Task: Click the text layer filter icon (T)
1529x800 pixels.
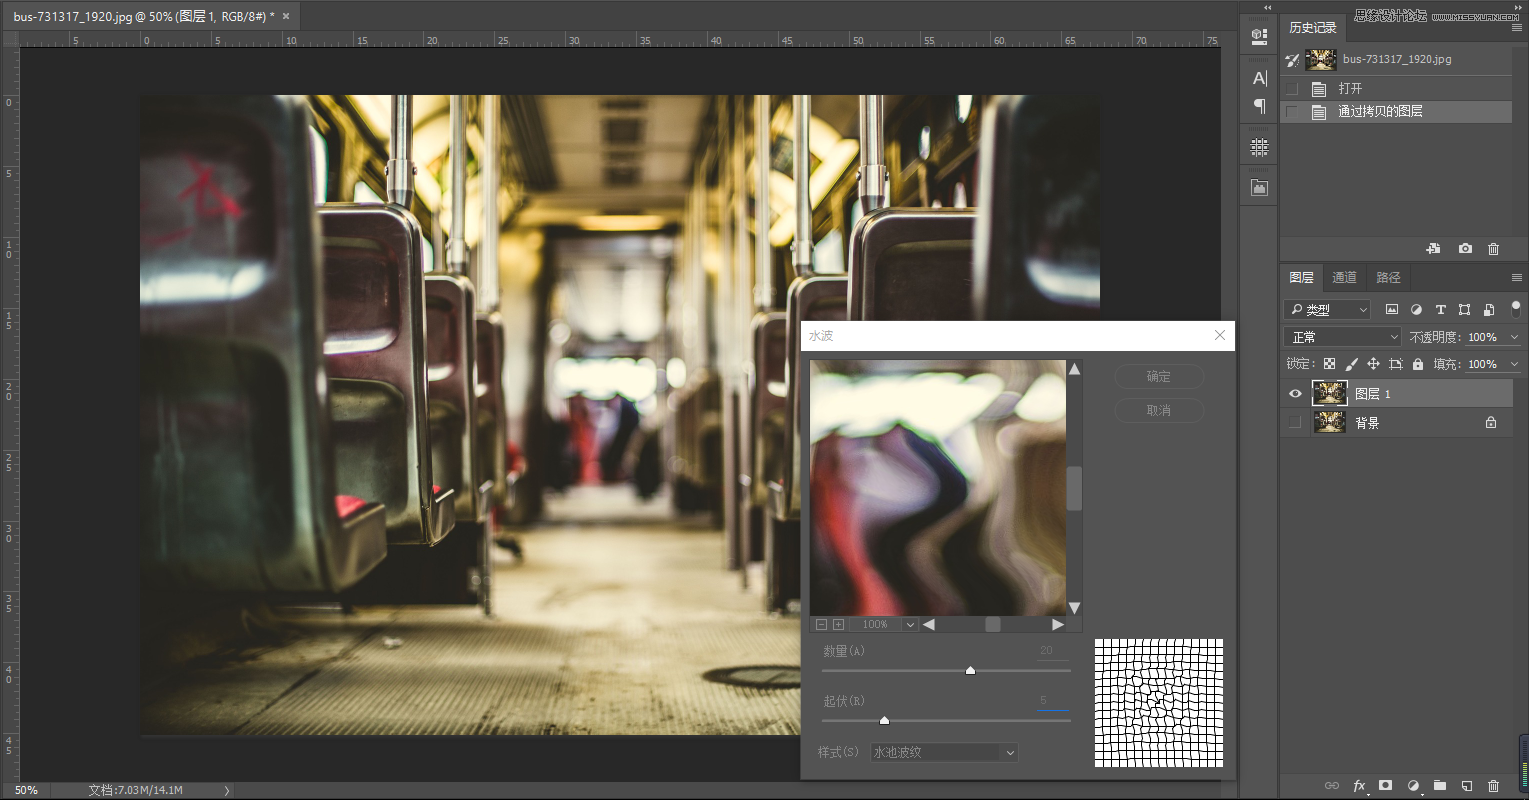Action: coord(1440,310)
